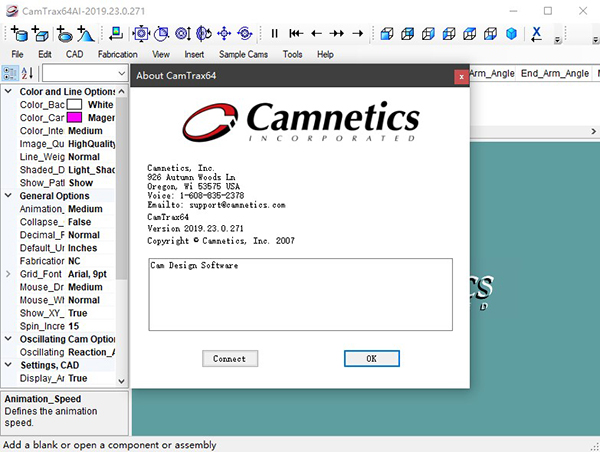
Task: Pause the cam animation
Action: 275,33
